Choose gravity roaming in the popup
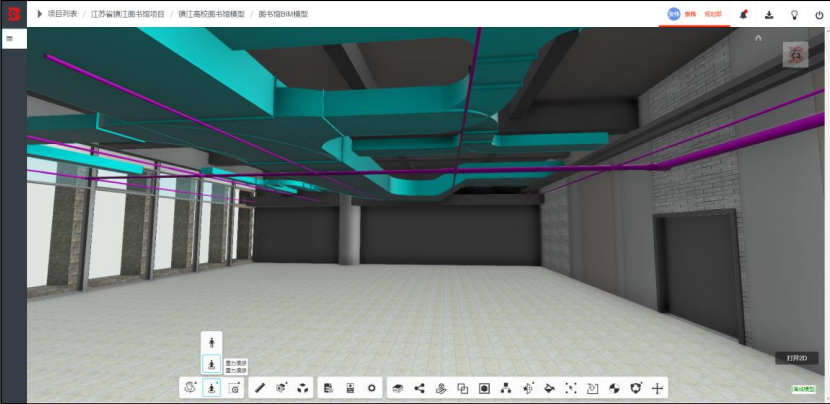 point(212,364)
